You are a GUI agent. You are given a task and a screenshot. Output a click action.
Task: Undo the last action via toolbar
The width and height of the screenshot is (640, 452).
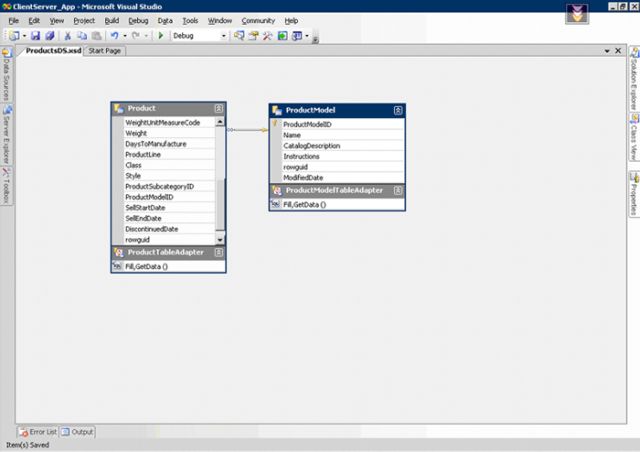click(115, 36)
